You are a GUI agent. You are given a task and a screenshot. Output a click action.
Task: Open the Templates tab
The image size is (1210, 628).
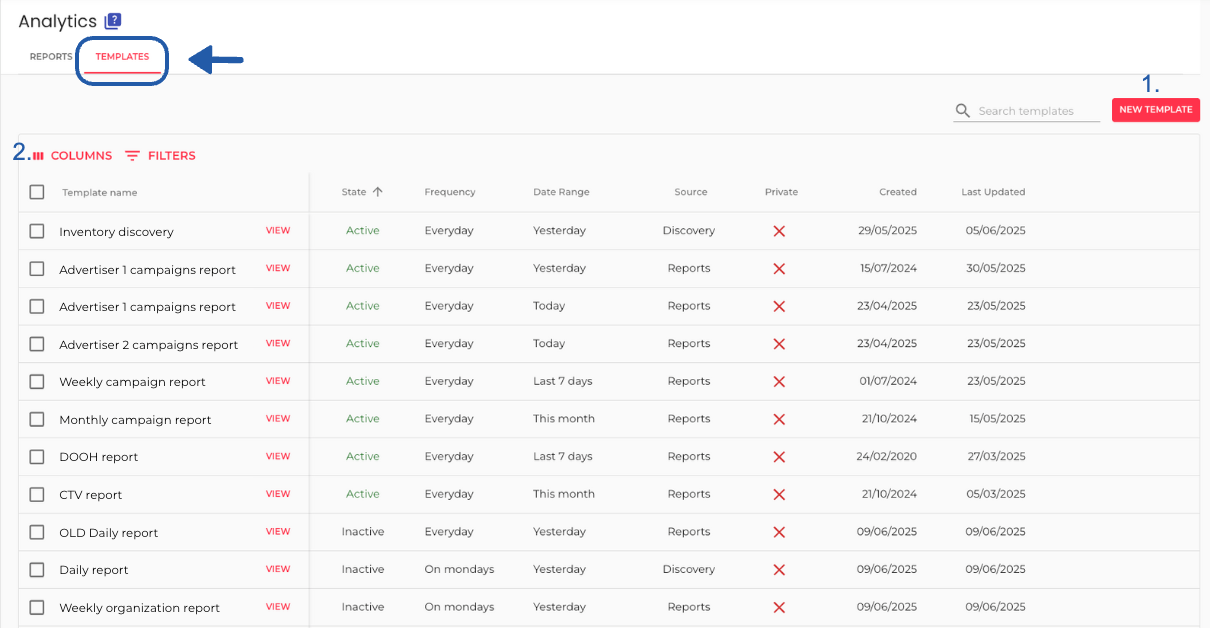pyautogui.click(x=122, y=57)
